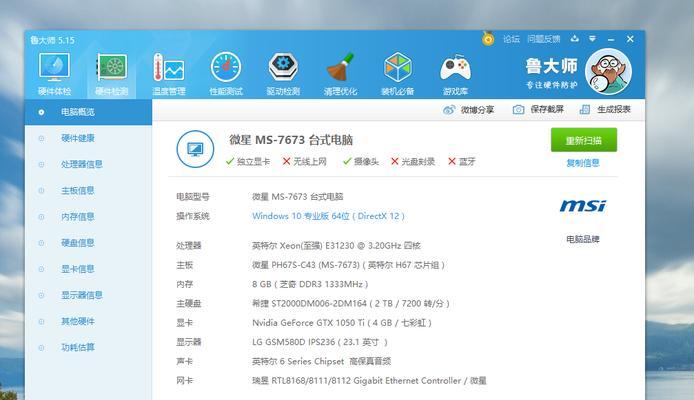Viewport: 694px width, 400px height.
Task: Click 复制信息 copy info link
Action: pyautogui.click(x=583, y=163)
